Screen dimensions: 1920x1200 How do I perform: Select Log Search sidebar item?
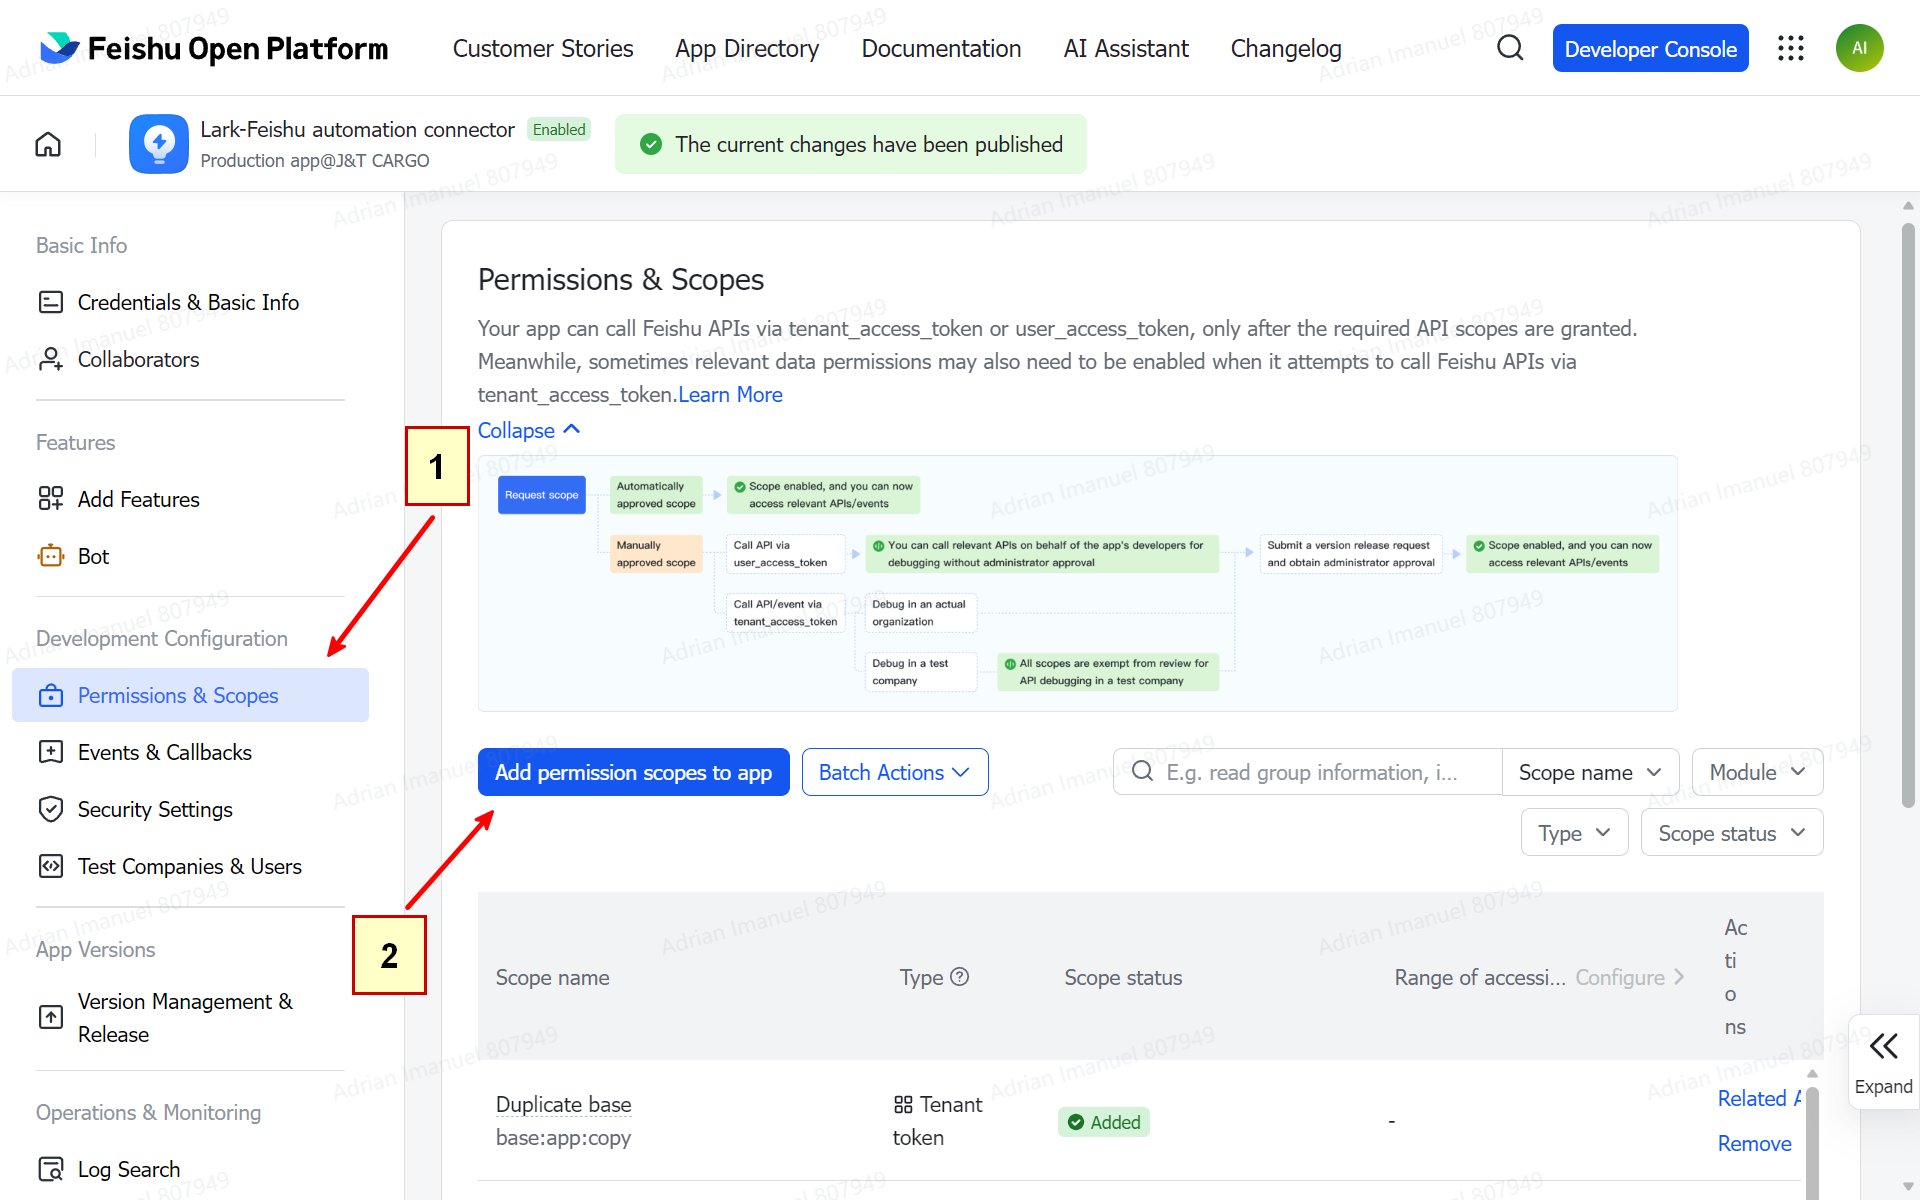coord(190,1169)
